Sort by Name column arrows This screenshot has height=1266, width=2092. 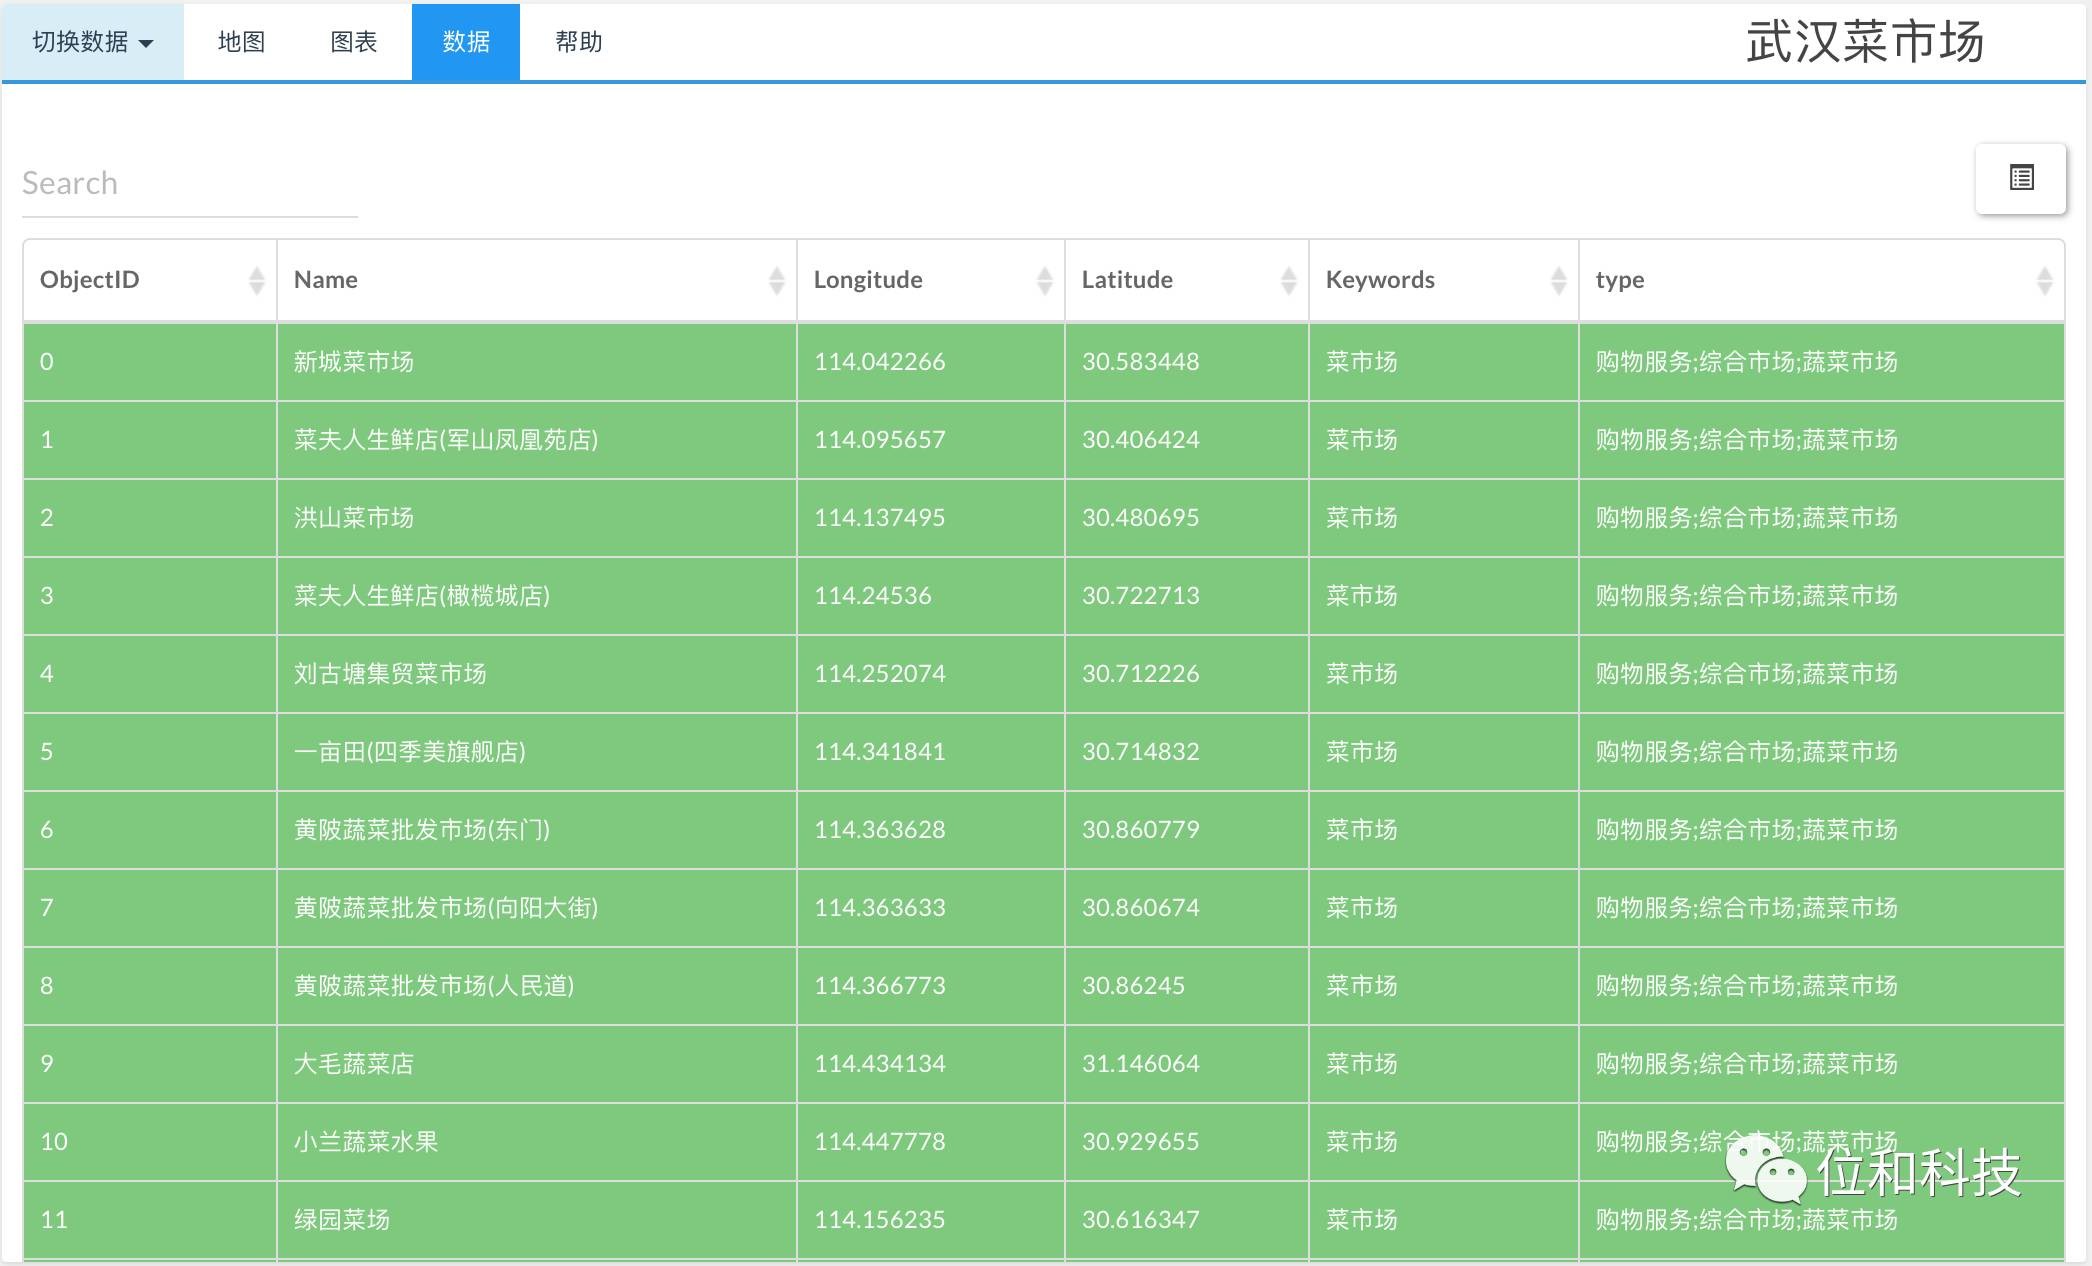[x=777, y=281]
